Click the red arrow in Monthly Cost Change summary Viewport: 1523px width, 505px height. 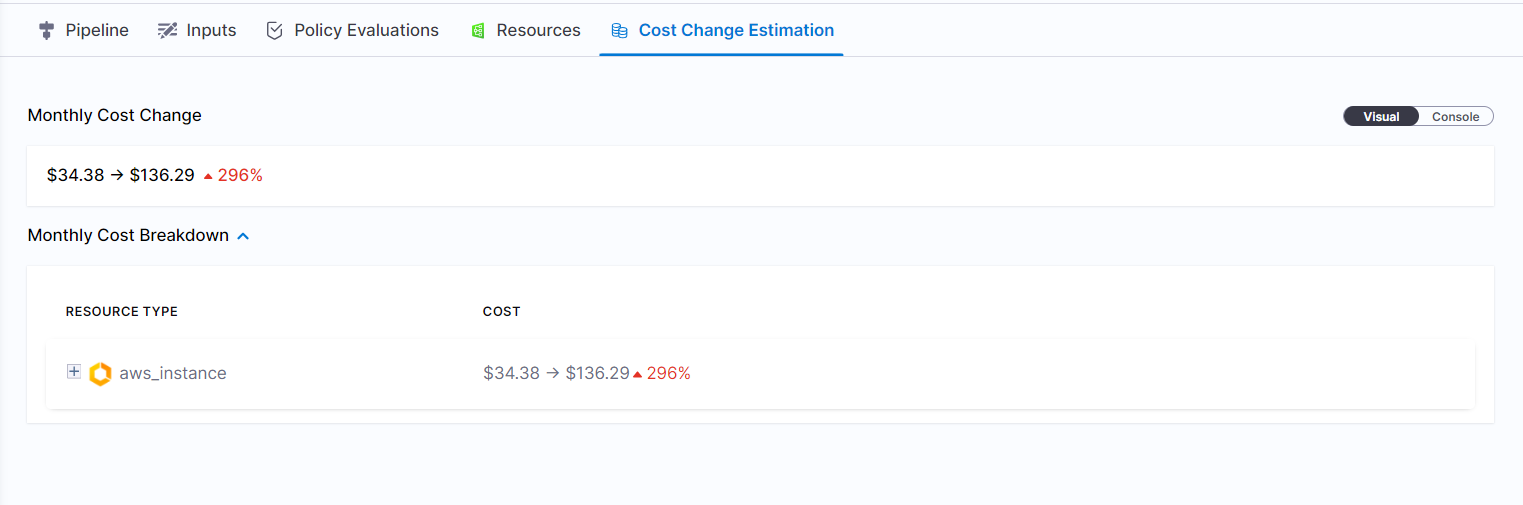click(x=208, y=176)
